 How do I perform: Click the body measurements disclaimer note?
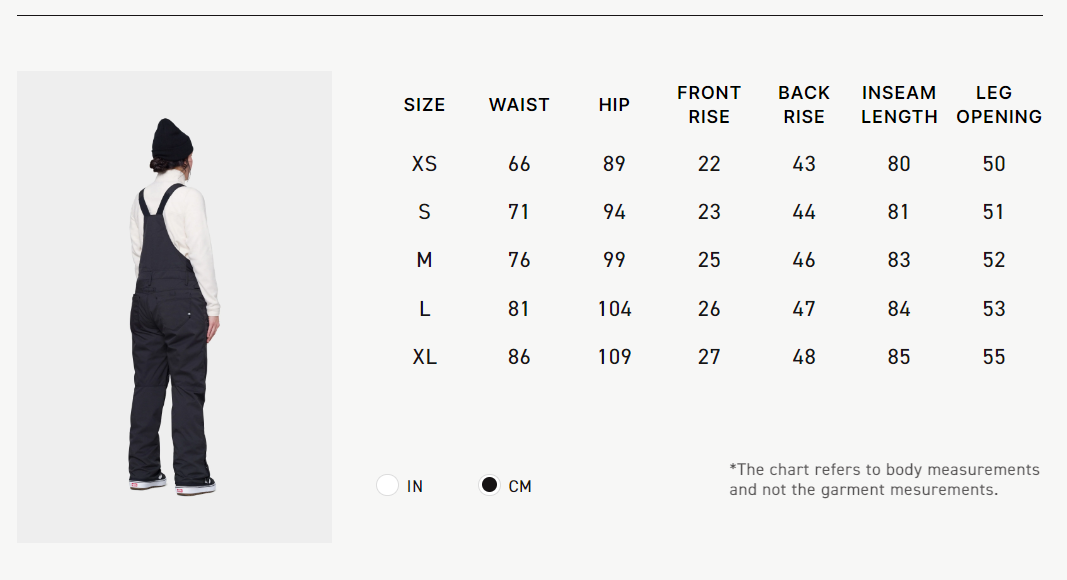[x=884, y=480]
